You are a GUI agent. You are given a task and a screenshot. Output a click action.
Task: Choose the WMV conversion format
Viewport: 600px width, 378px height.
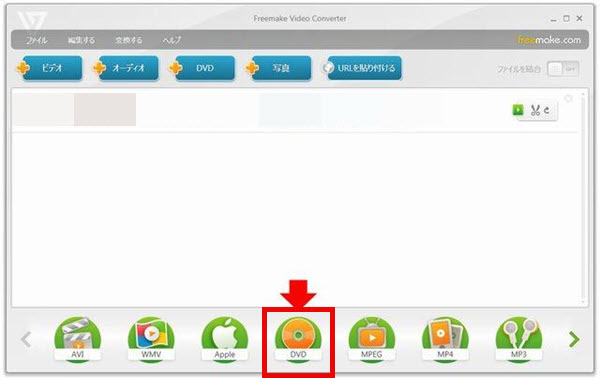click(x=151, y=339)
